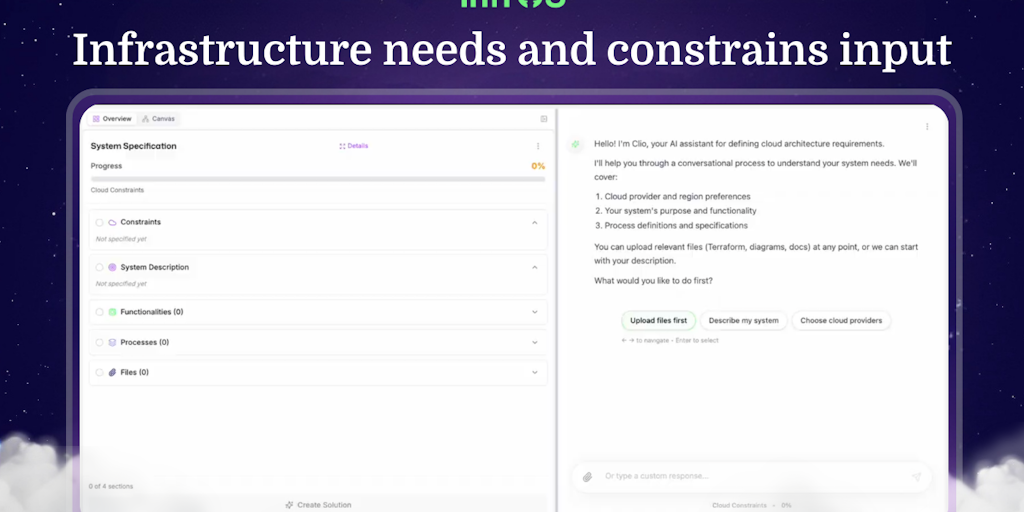1024x512 pixels.
Task: Open the three-dot menu in chat panel
Action: [x=927, y=127]
